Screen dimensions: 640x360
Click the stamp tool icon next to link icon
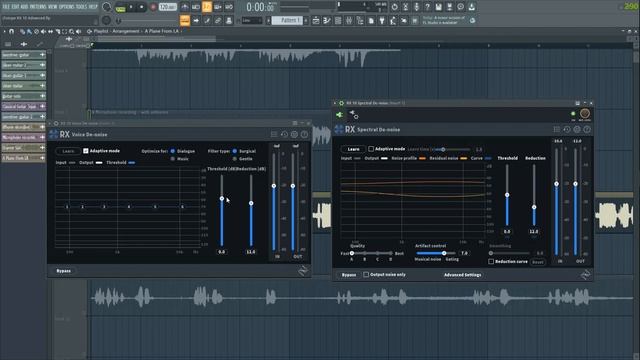(229, 20)
